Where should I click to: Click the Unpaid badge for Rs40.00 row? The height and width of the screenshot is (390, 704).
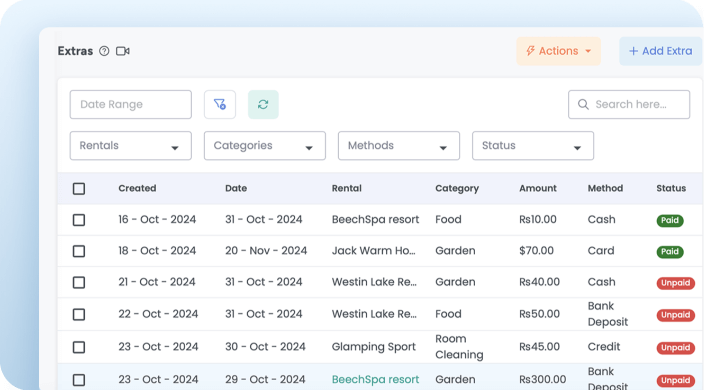point(676,283)
